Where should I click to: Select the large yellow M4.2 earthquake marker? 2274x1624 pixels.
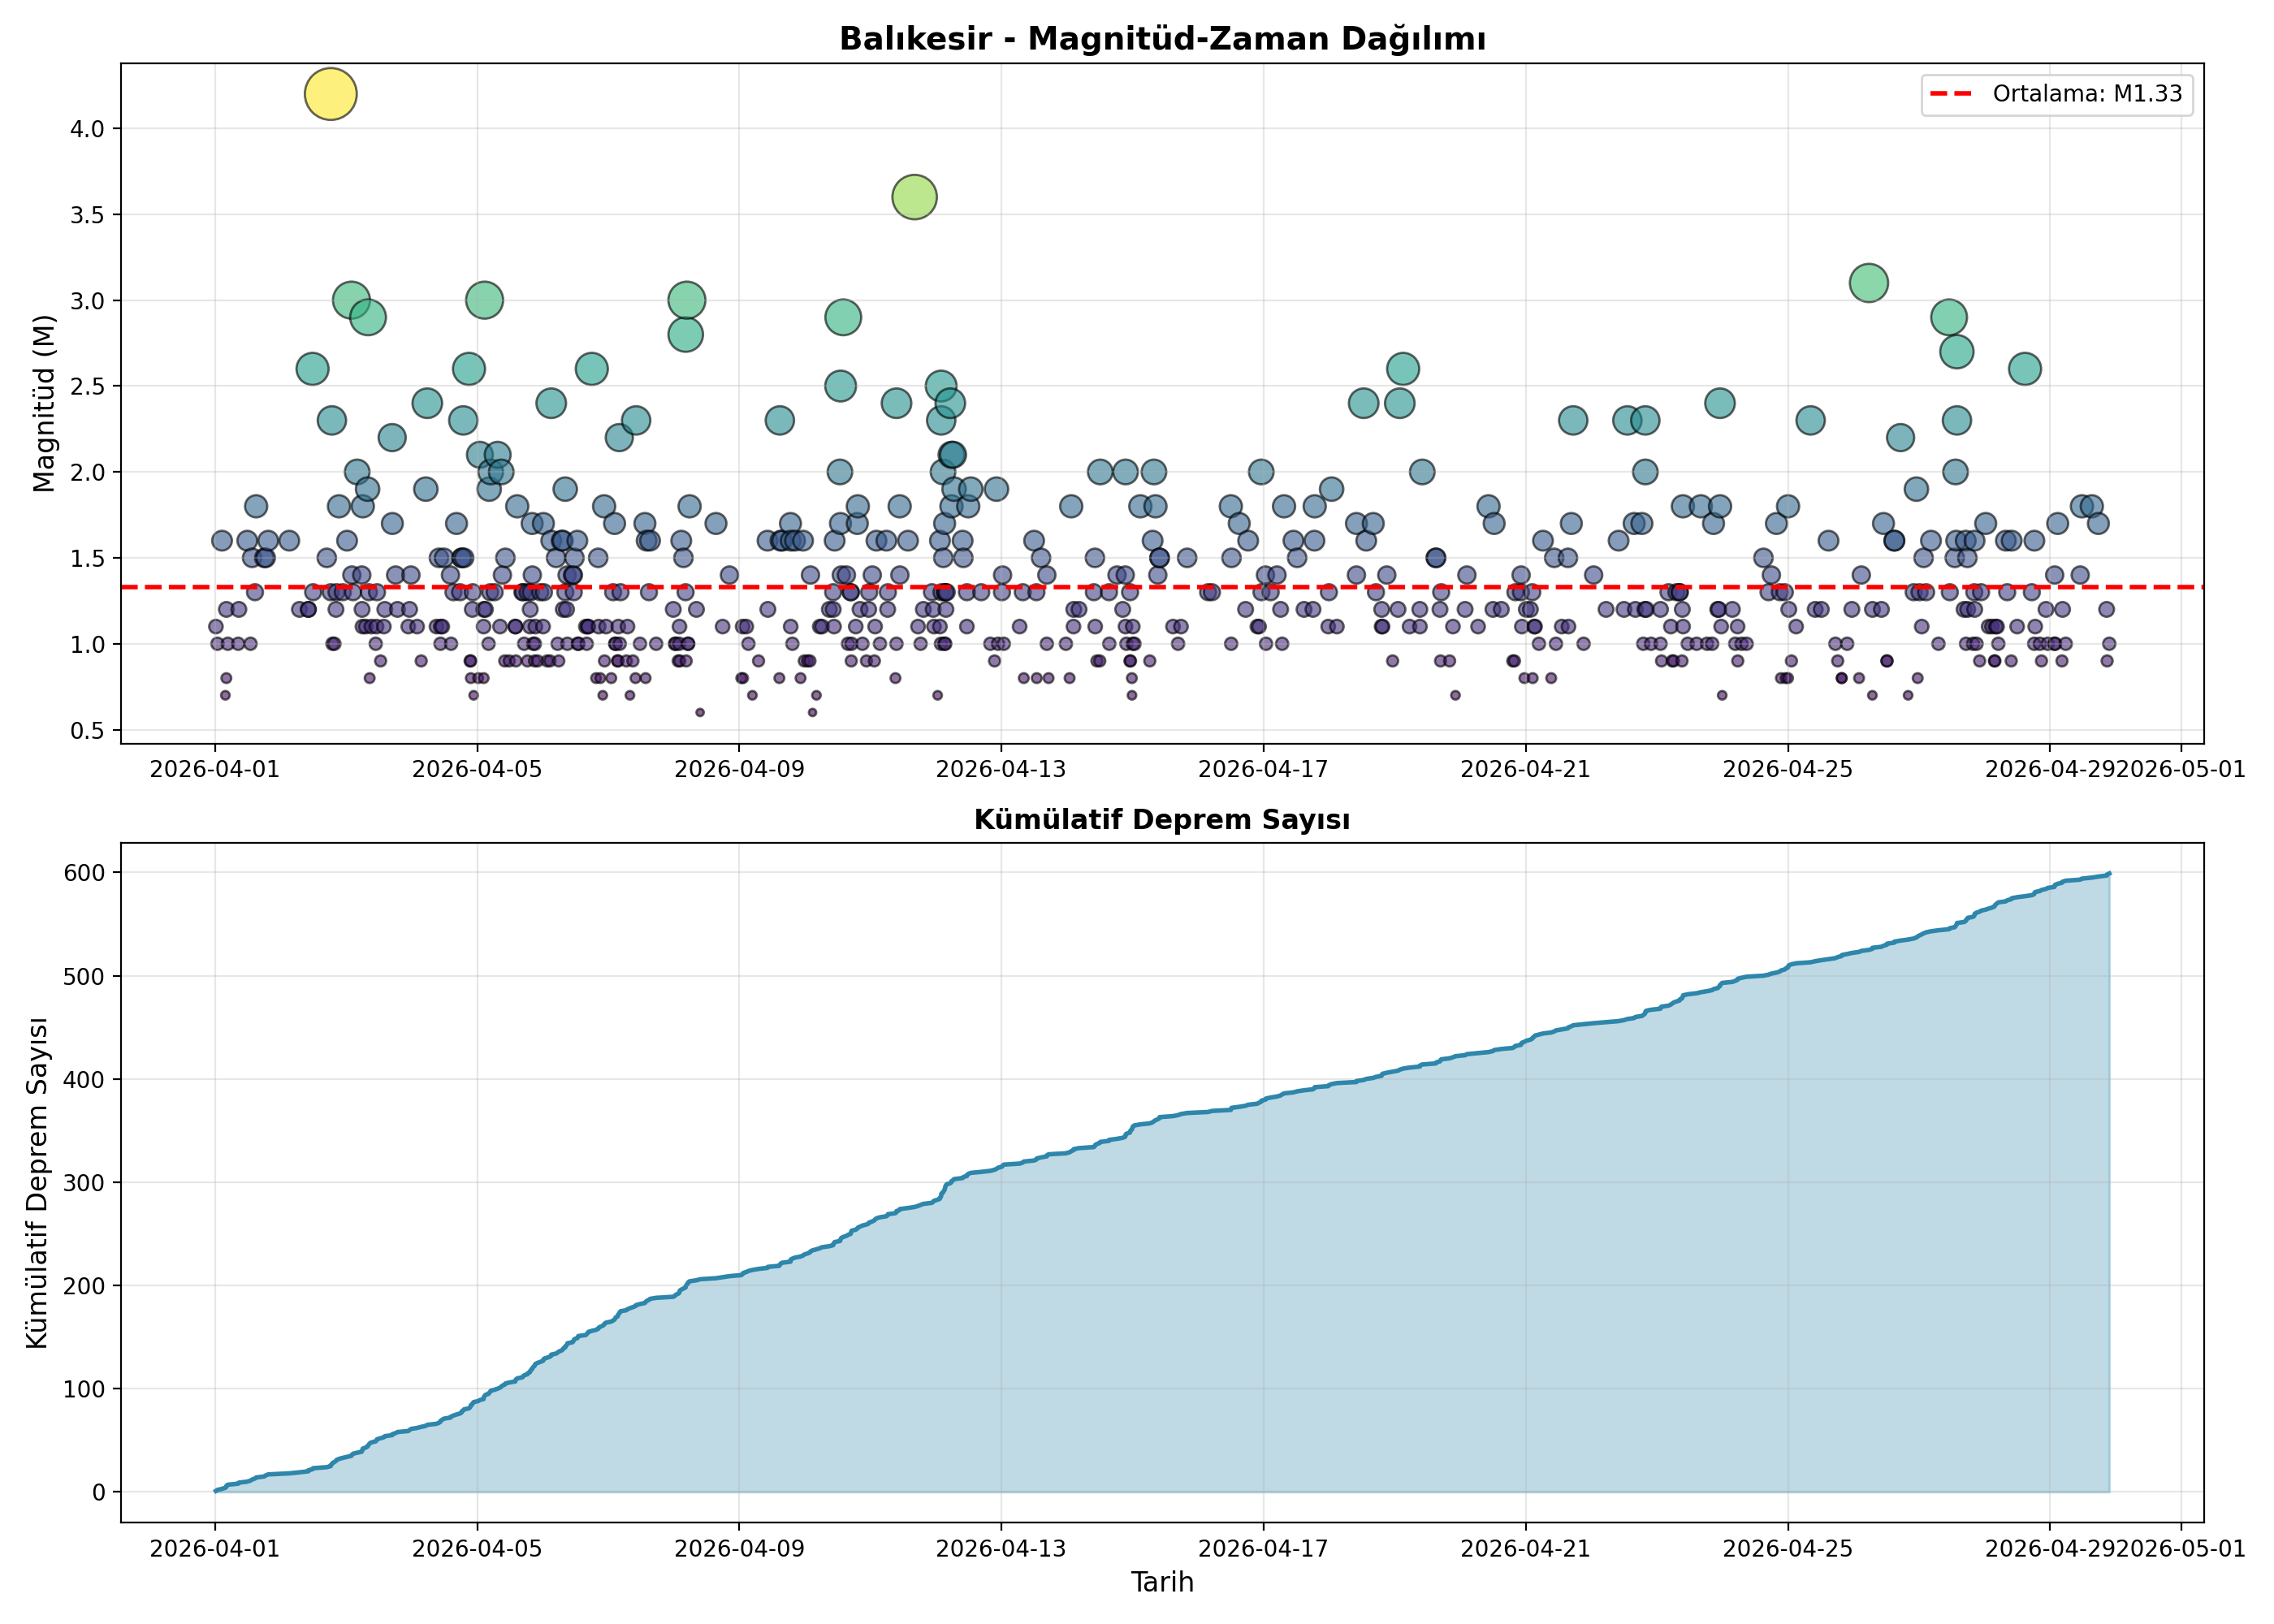pos(331,94)
